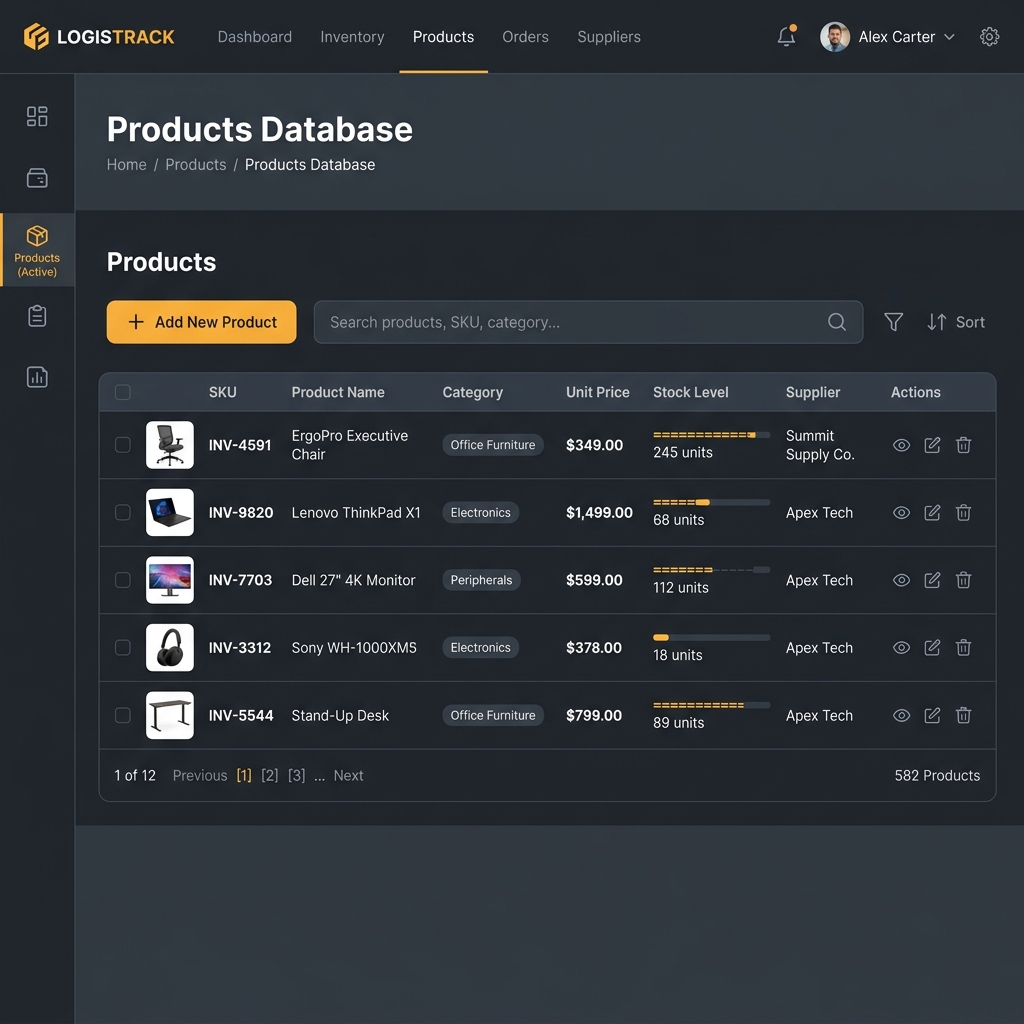View the Dell 4K Monitor eye icon
The image size is (1024, 1024).
pyautogui.click(x=901, y=580)
